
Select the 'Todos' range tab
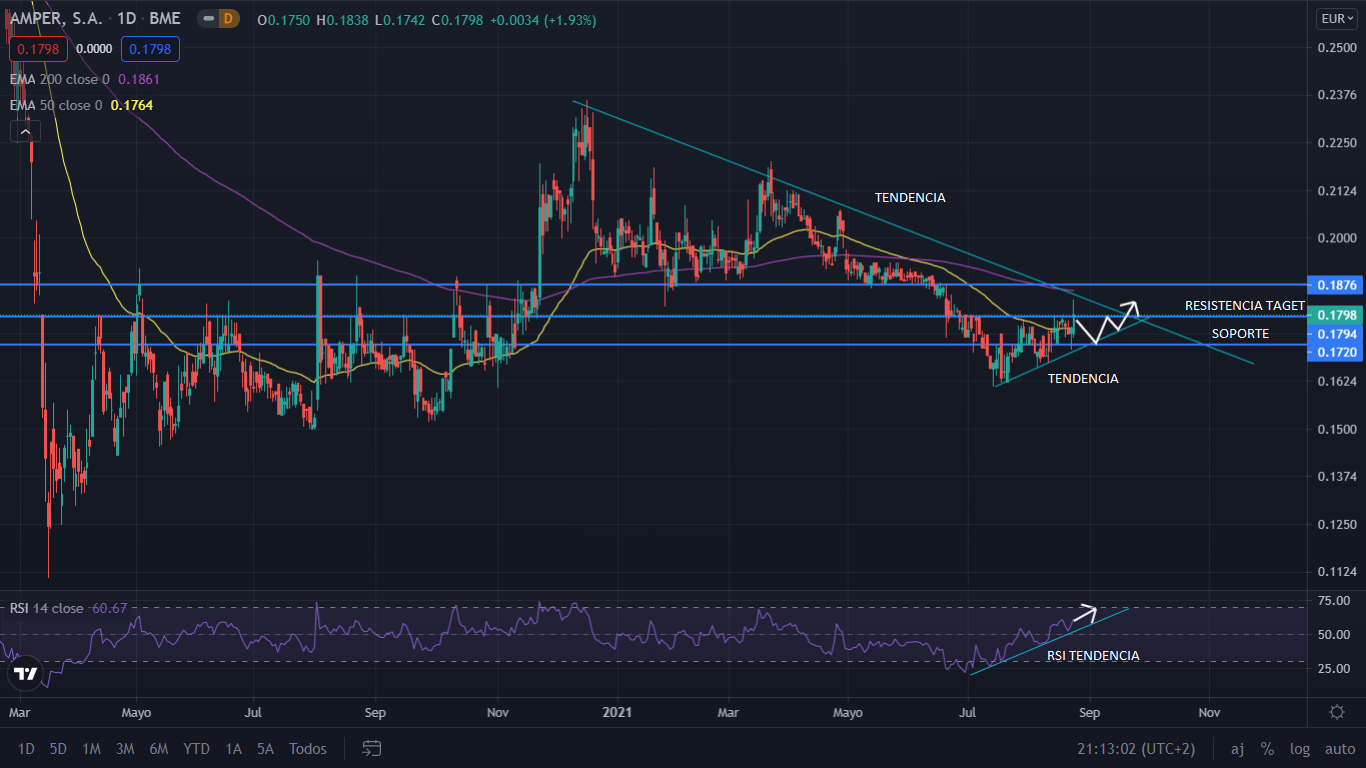(306, 748)
